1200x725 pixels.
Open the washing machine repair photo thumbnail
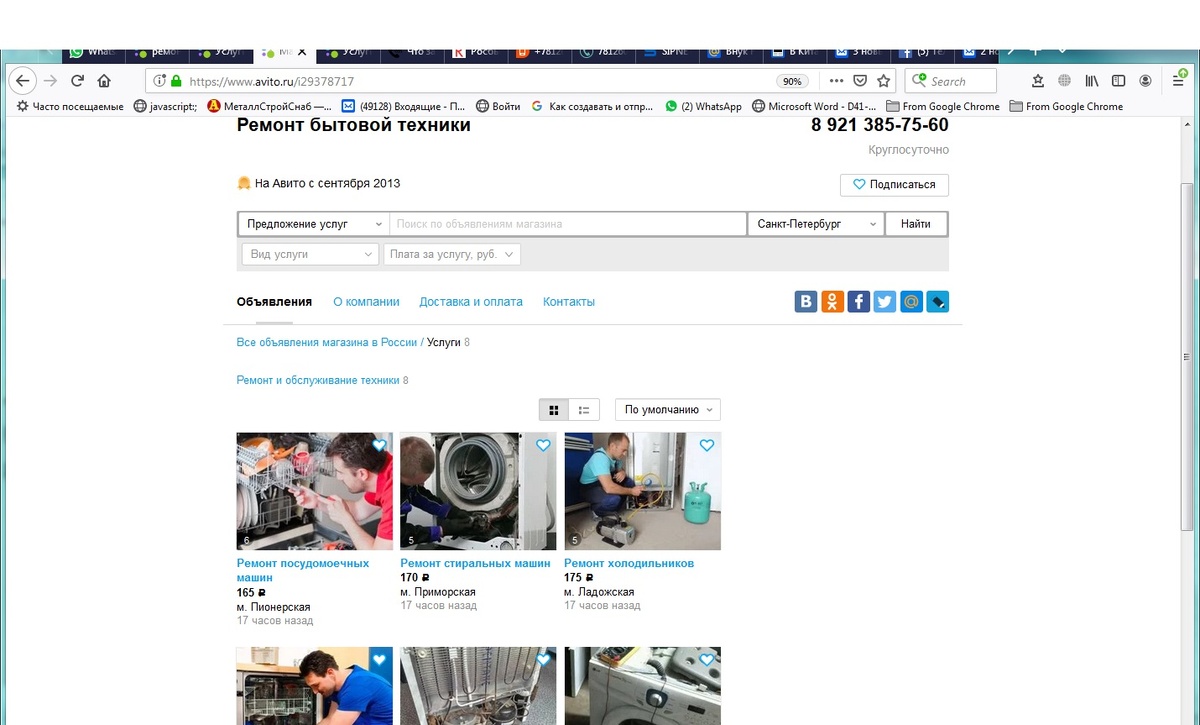pos(477,491)
